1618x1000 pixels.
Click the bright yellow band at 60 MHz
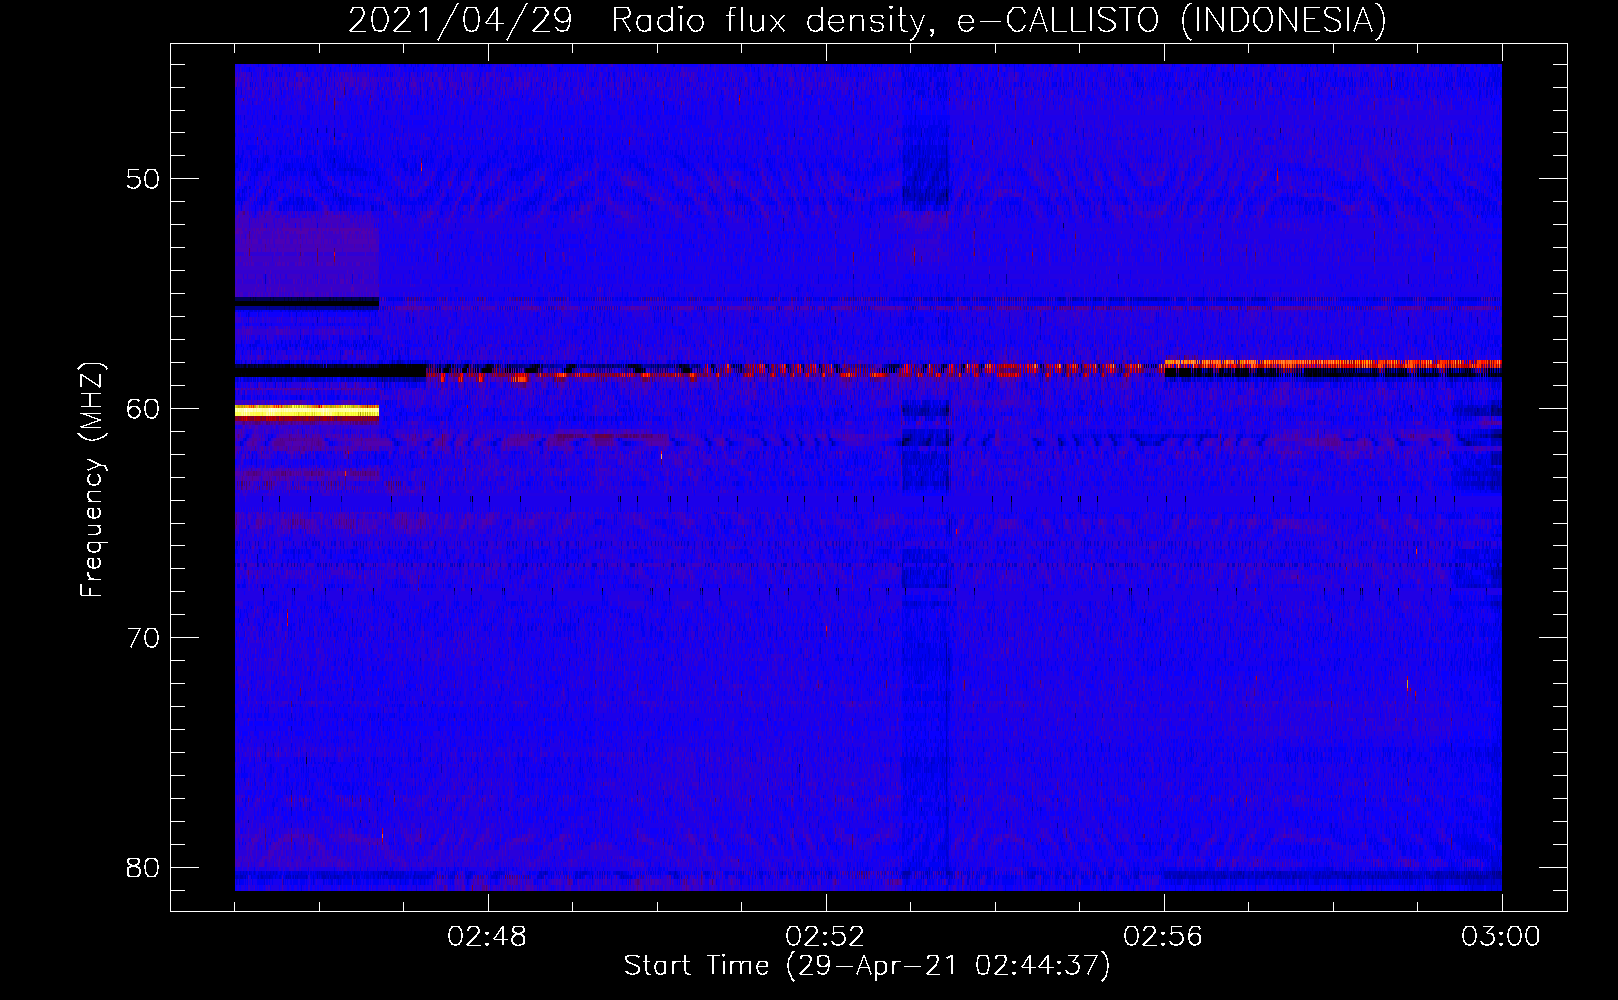click(307, 411)
